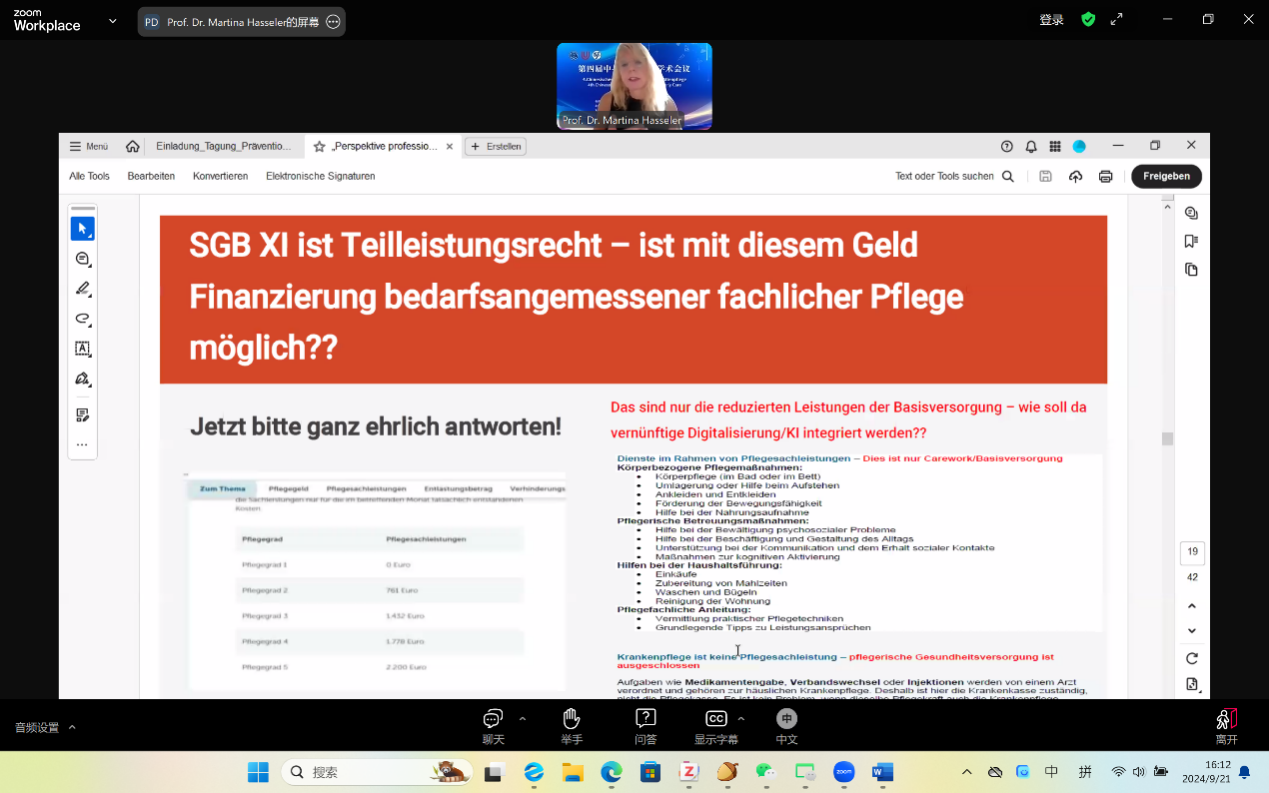
Task: Select the comment tool in Acrobat sidebar
Action: (82, 259)
